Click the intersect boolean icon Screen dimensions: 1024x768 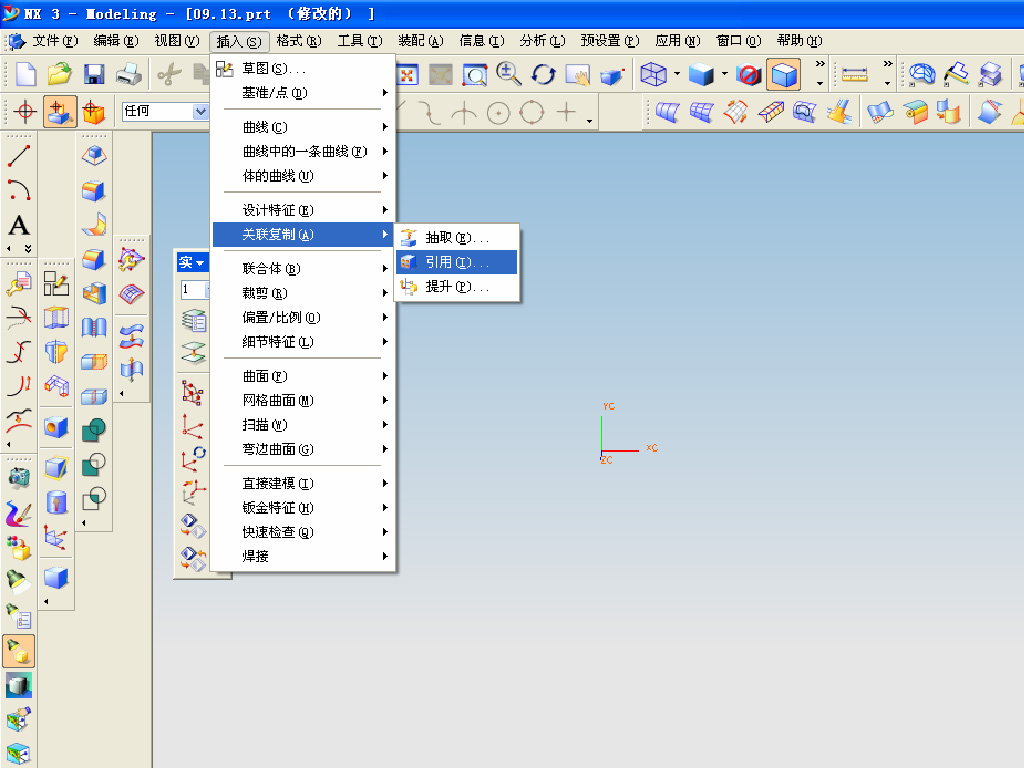pyautogui.click(x=94, y=498)
